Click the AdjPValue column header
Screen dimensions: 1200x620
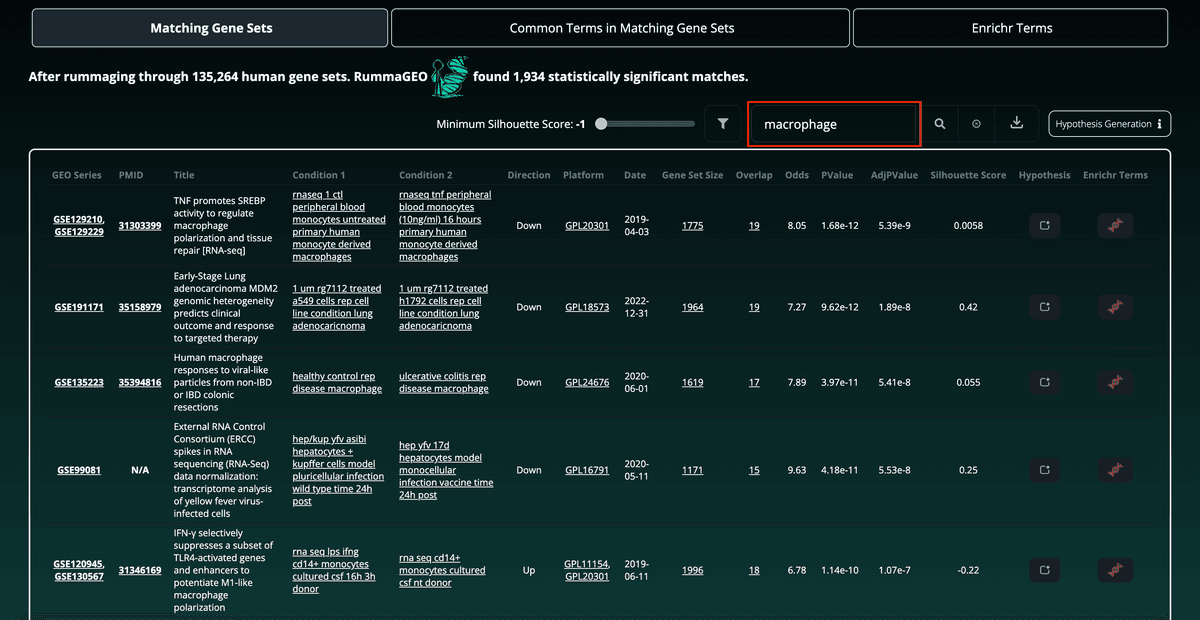click(893, 175)
